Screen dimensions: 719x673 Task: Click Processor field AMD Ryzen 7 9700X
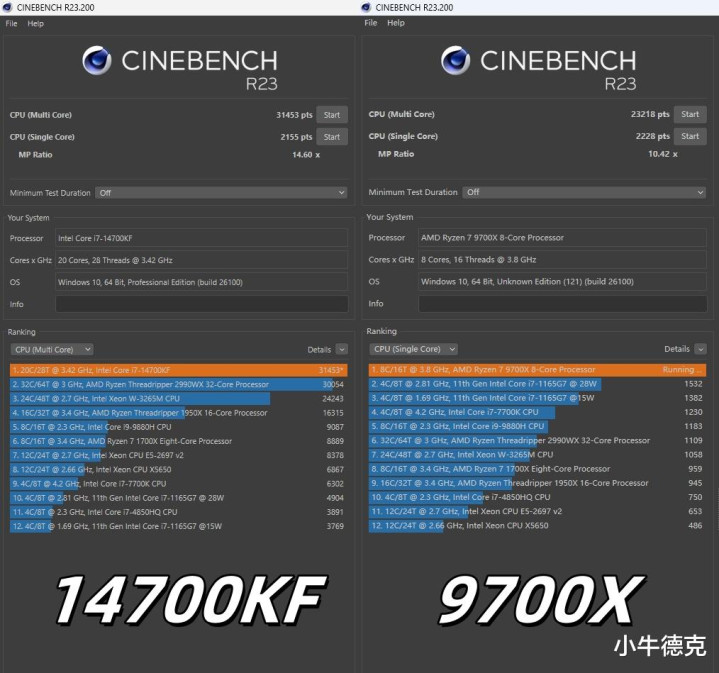(563, 238)
